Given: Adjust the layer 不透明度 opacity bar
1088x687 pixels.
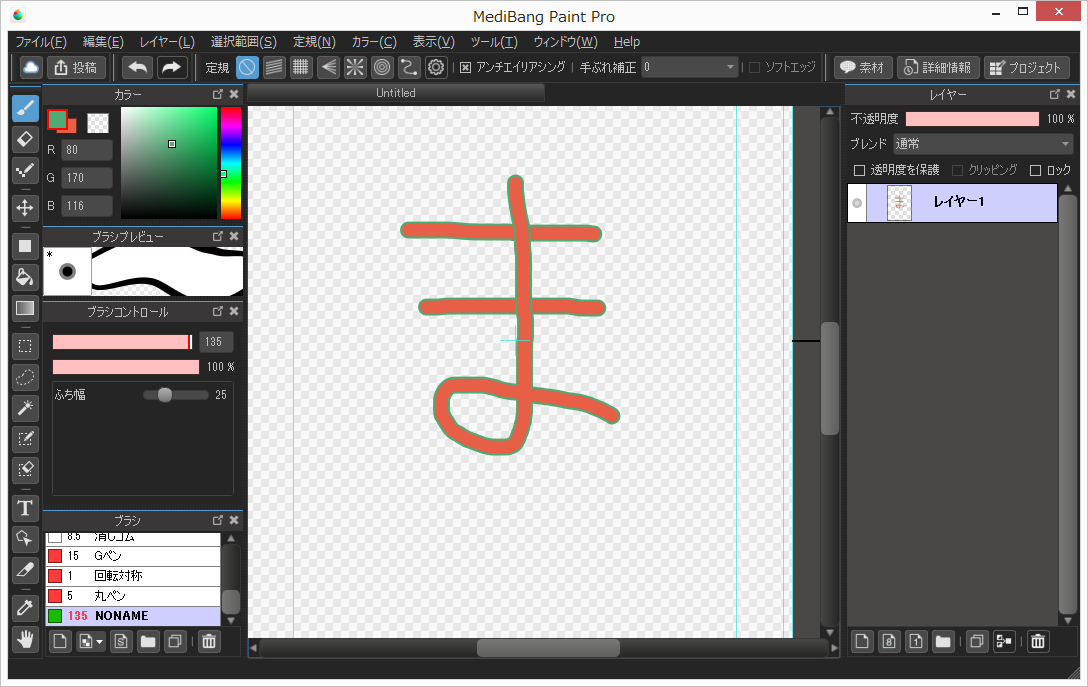Looking at the screenshot, I should click(972, 119).
